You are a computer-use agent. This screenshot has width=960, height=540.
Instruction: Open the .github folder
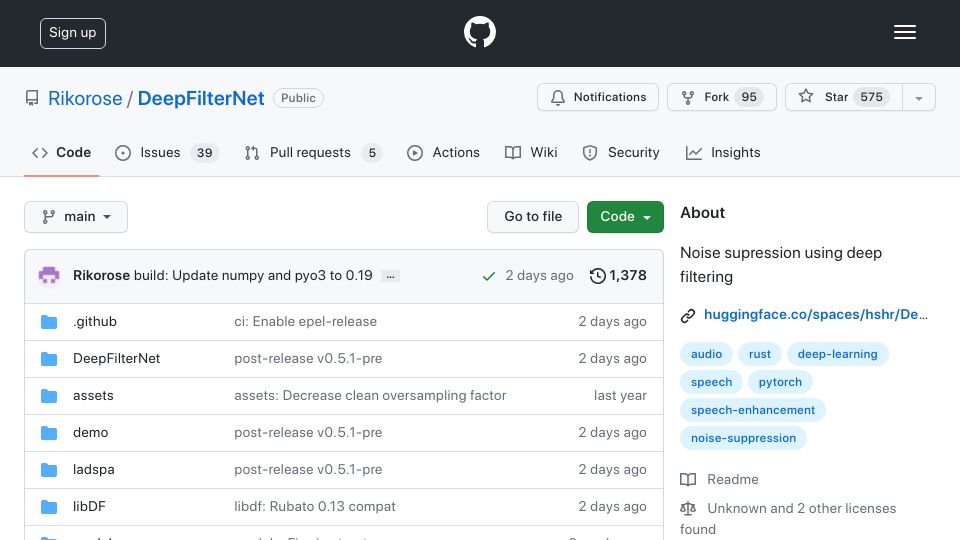point(95,321)
